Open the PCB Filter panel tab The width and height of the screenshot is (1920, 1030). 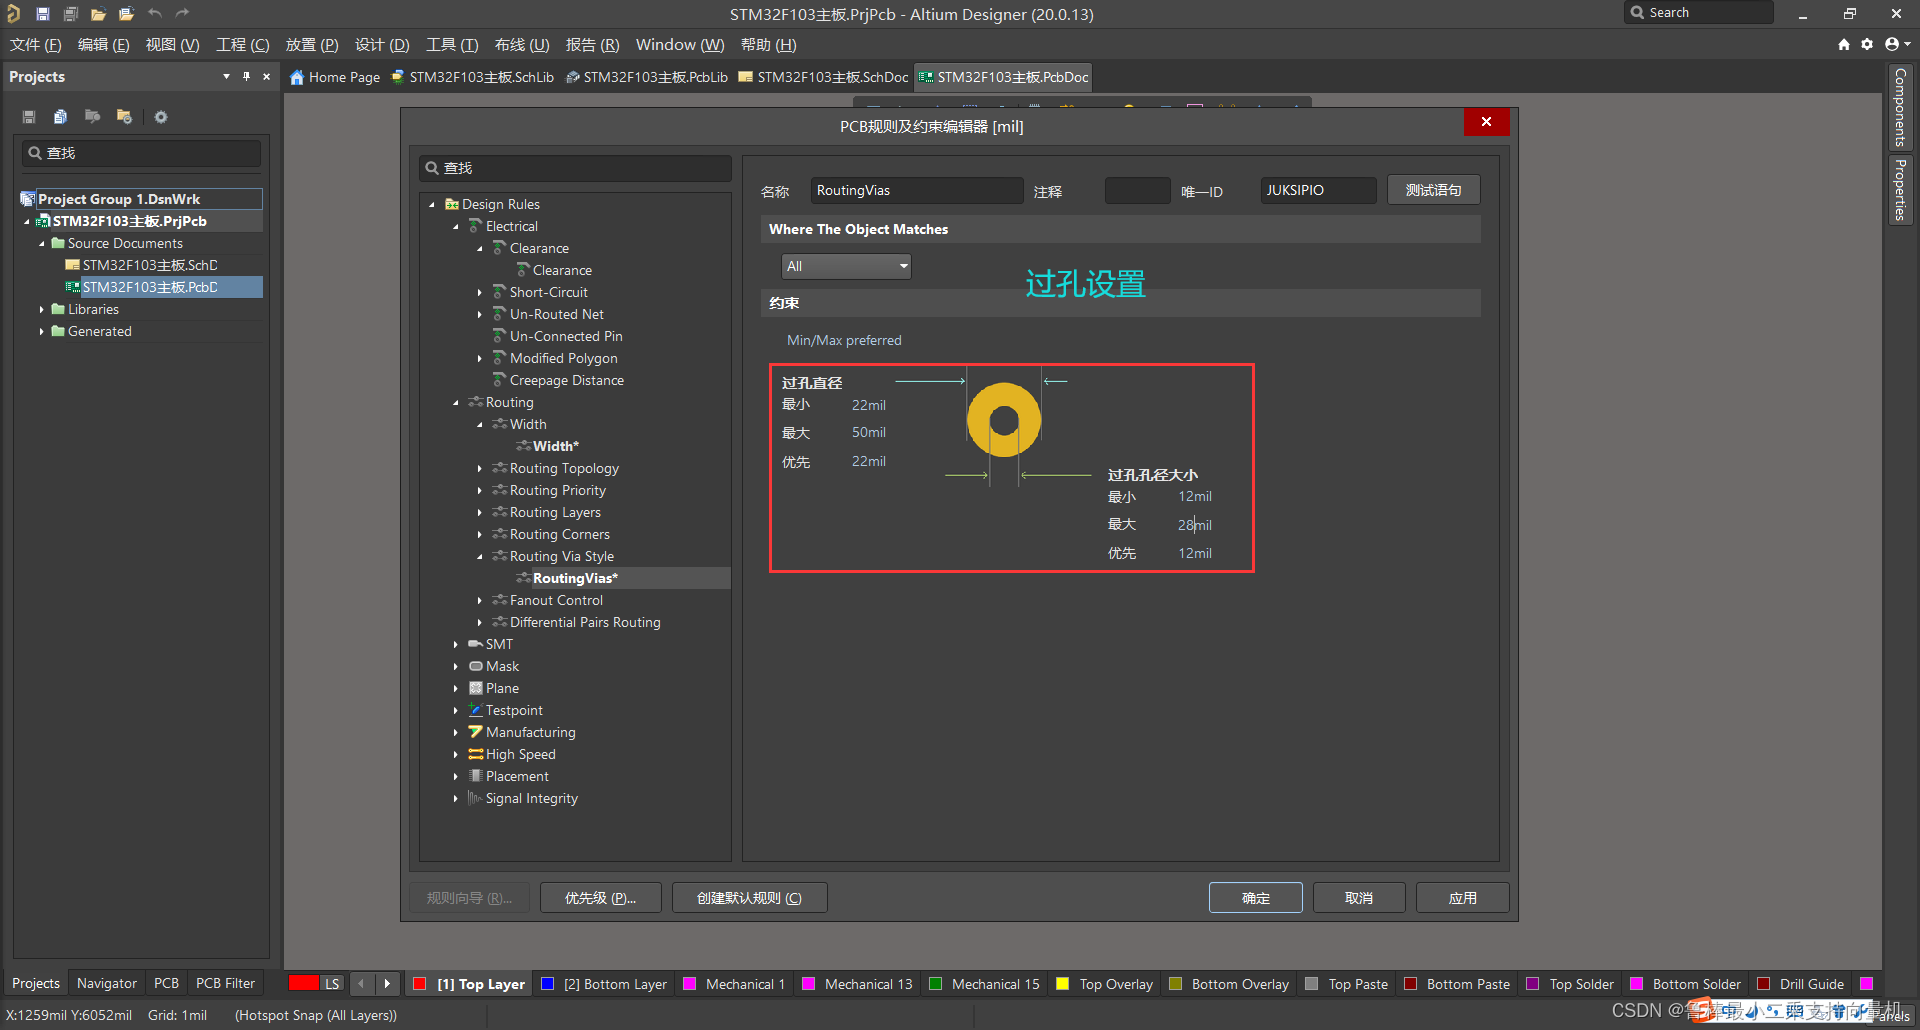[x=225, y=984]
